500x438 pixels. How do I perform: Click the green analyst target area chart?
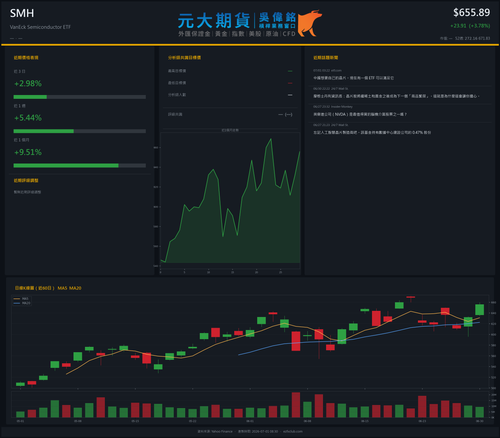click(x=230, y=200)
